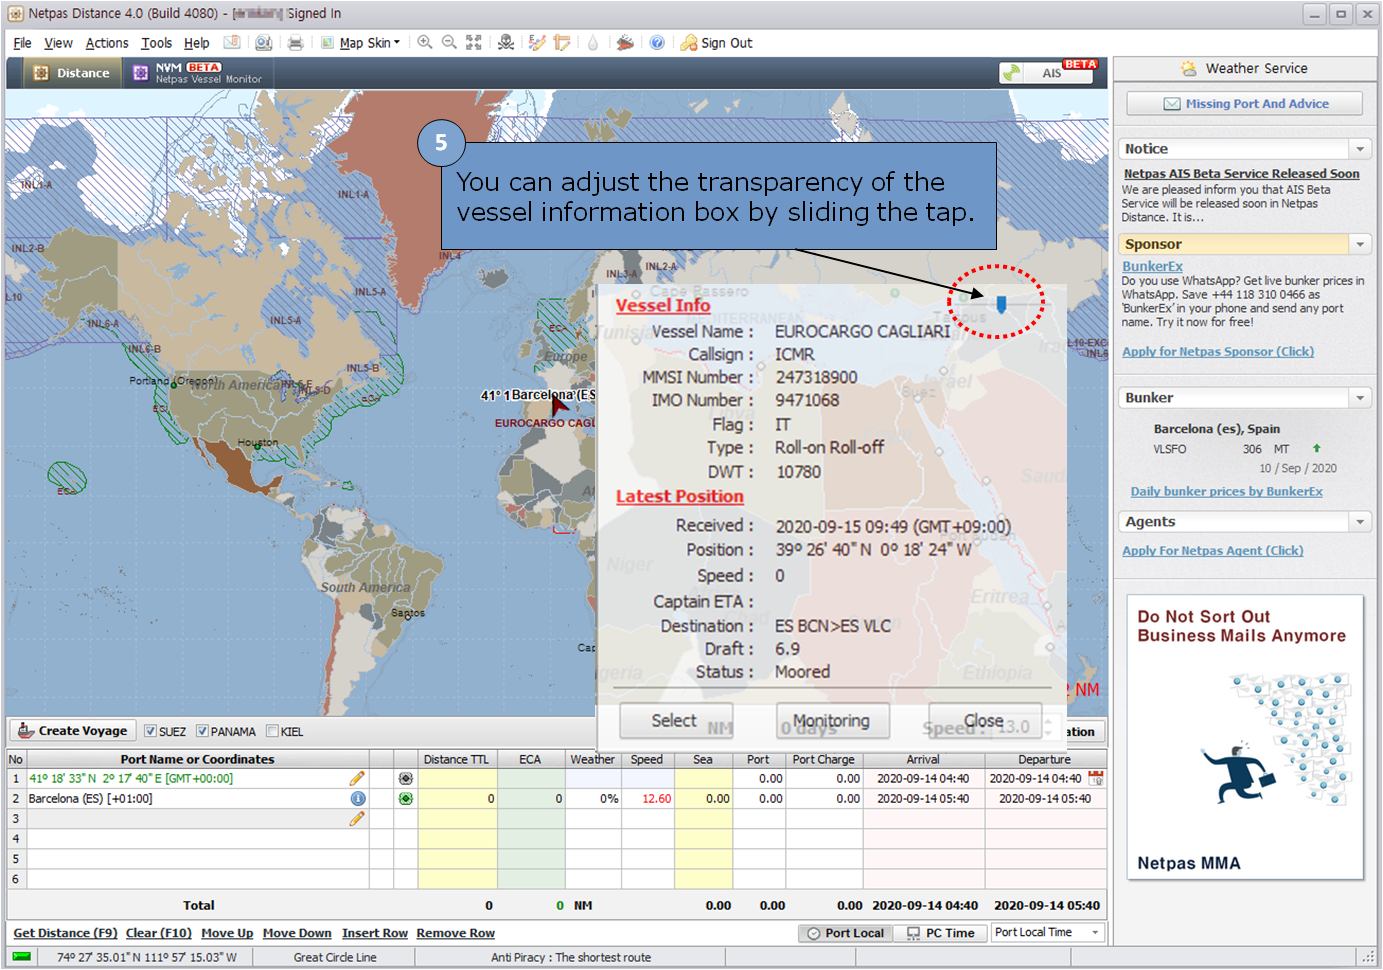Open the Port Local Time combo box
The height and width of the screenshot is (970, 1383).
1047,932
